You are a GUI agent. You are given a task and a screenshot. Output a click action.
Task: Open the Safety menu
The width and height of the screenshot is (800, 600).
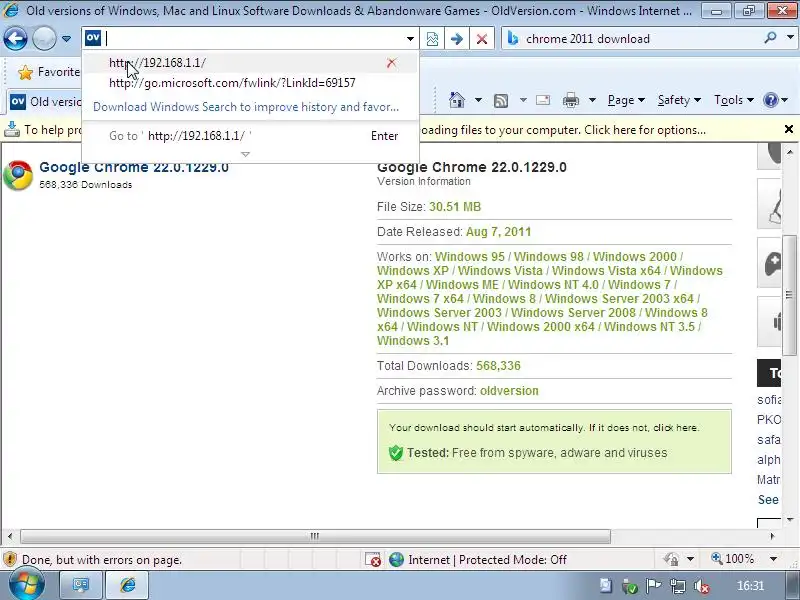(x=679, y=100)
